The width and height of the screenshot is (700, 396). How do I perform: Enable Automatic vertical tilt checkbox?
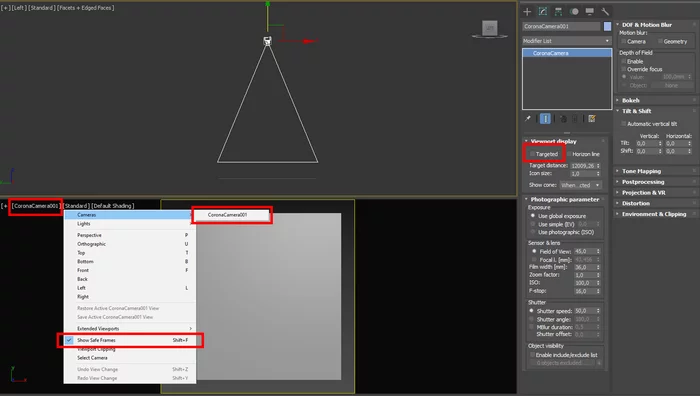pyautogui.click(x=624, y=124)
